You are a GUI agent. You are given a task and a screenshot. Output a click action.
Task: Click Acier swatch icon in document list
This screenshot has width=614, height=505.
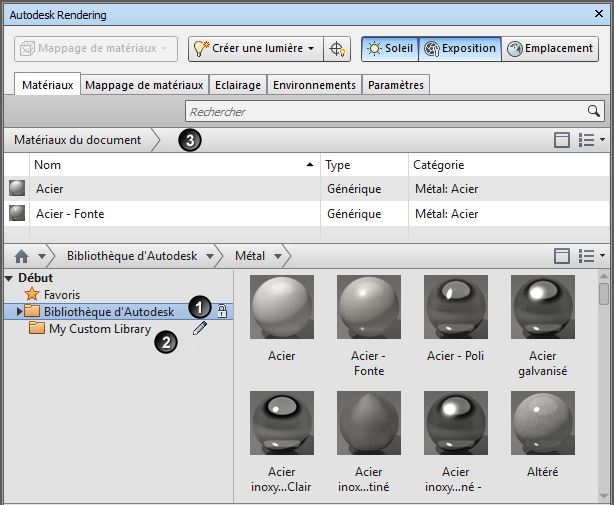click(17, 188)
